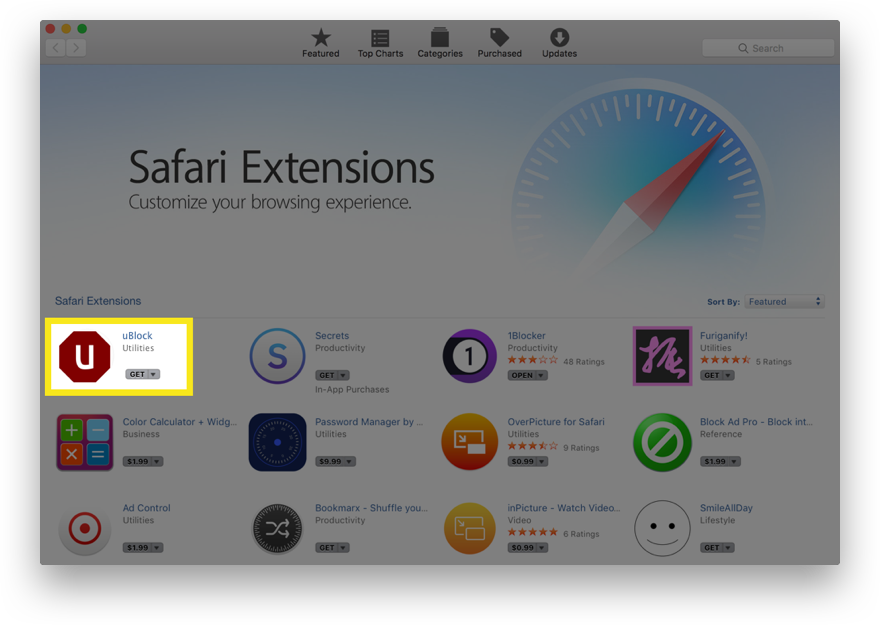The width and height of the screenshot is (880, 625).
Task: Buy Password Manager for $9.99
Action: tap(330, 462)
